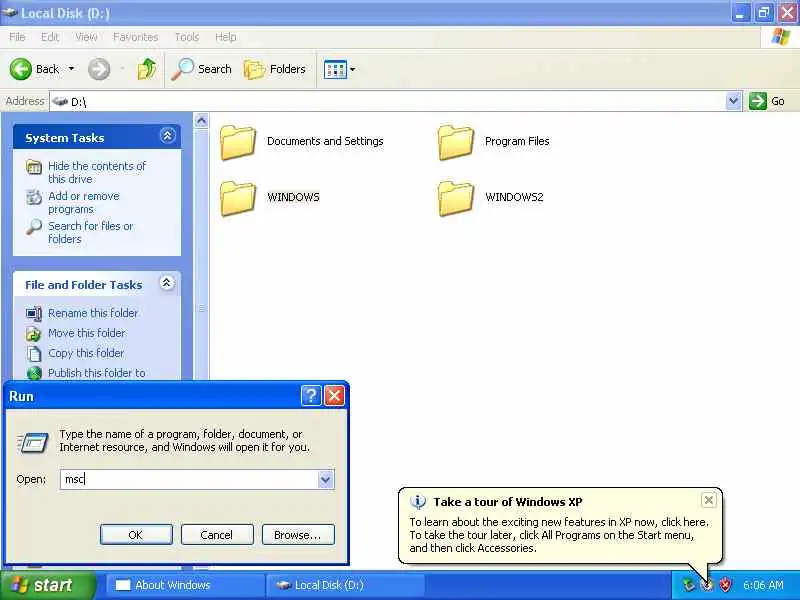Go up one folder level icon
The image size is (800, 600).
[x=147, y=69]
